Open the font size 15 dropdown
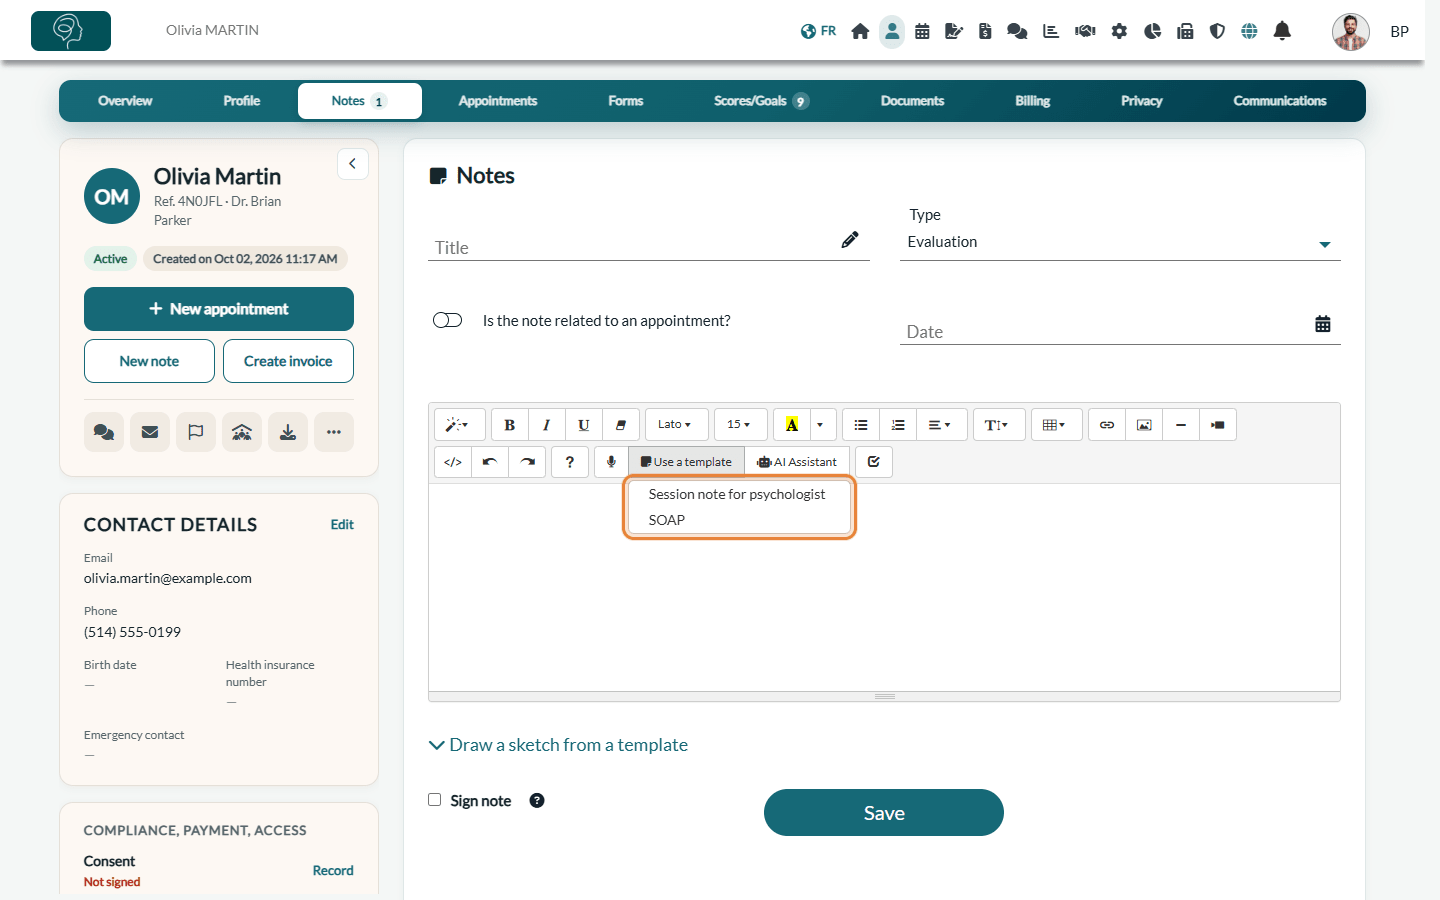 (x=740, y=425)
